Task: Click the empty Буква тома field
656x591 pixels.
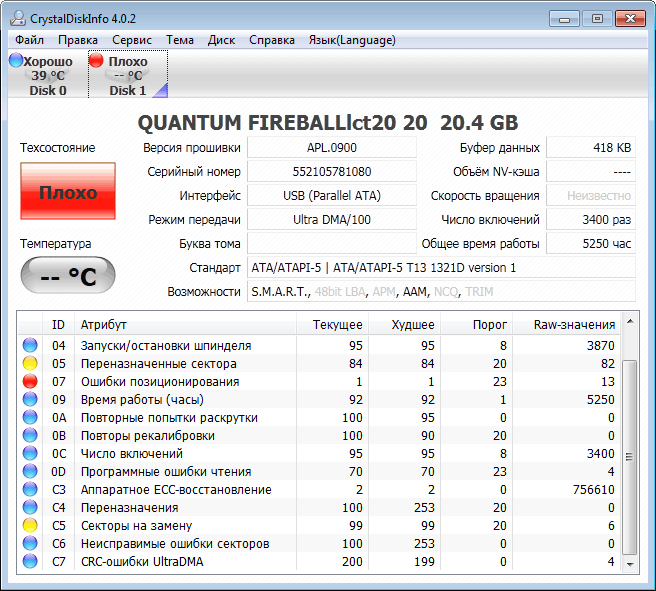Action: (332, 243)
